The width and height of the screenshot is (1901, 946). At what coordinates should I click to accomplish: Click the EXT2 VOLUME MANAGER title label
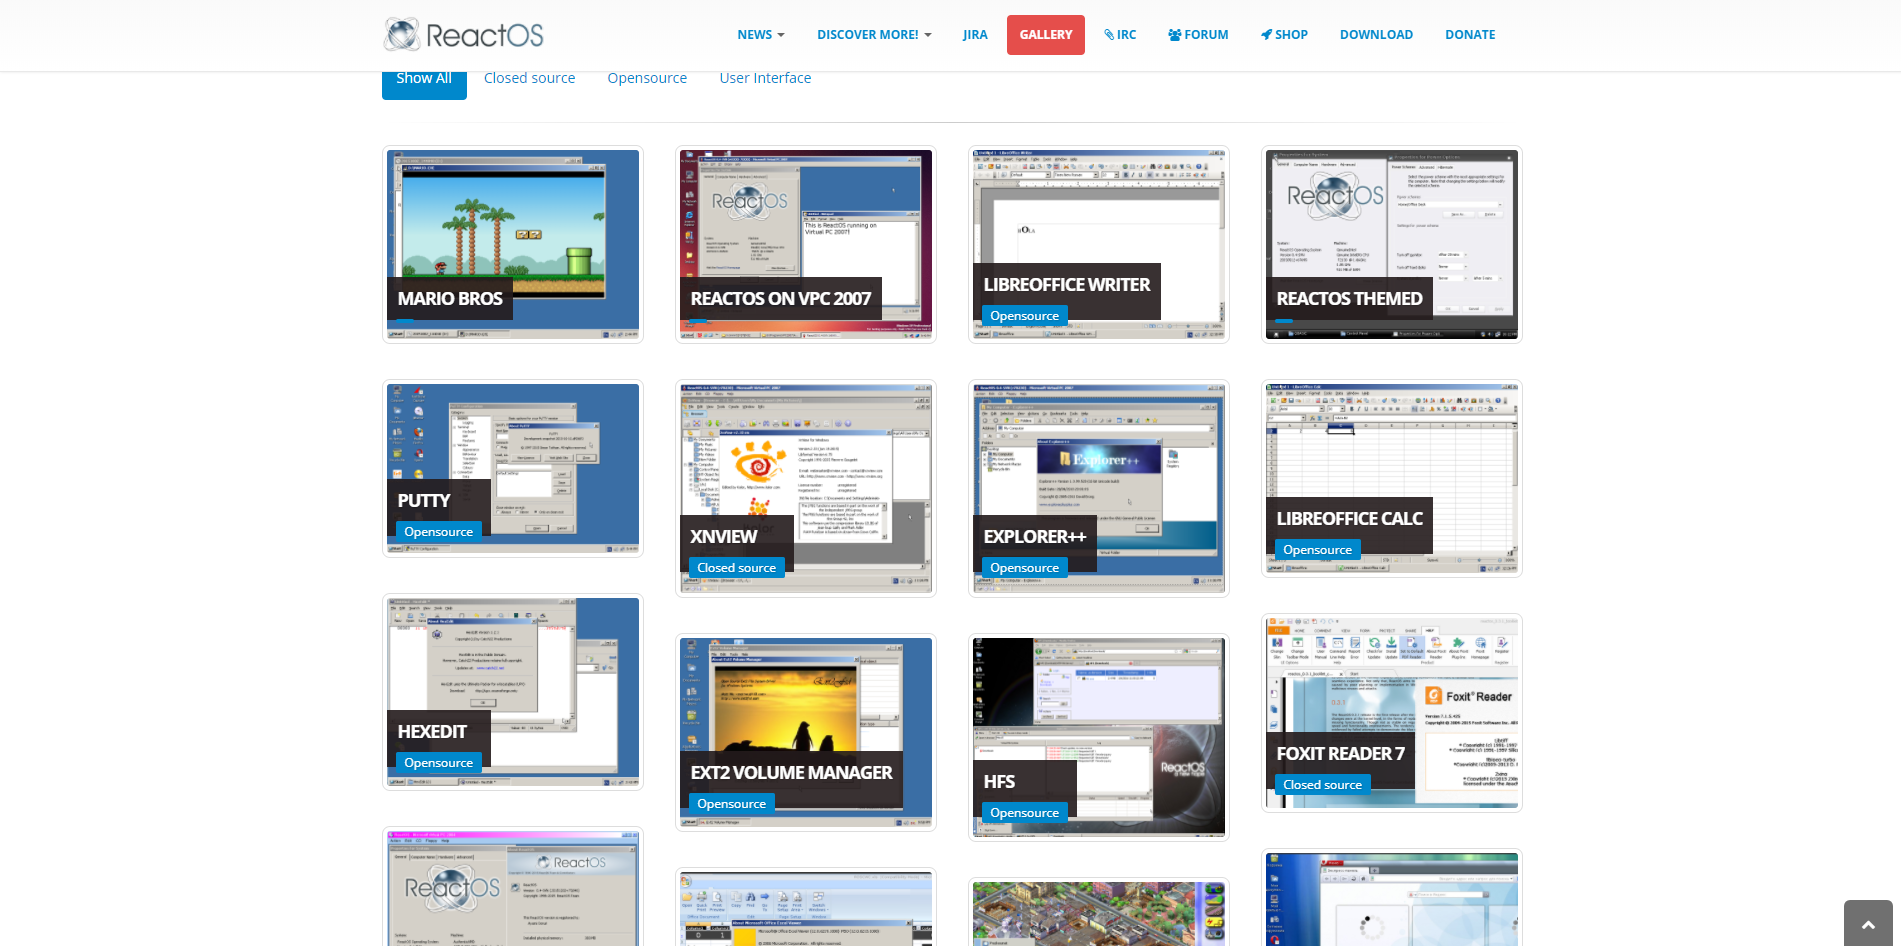[792, 773]
